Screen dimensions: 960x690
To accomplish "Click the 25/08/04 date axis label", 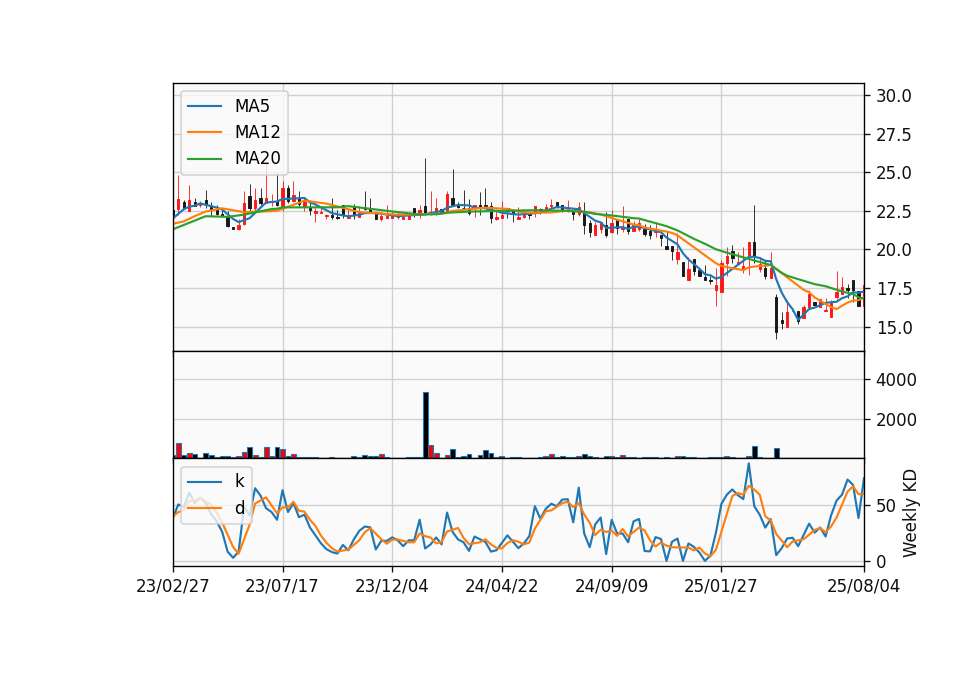I will coord(864,586).
